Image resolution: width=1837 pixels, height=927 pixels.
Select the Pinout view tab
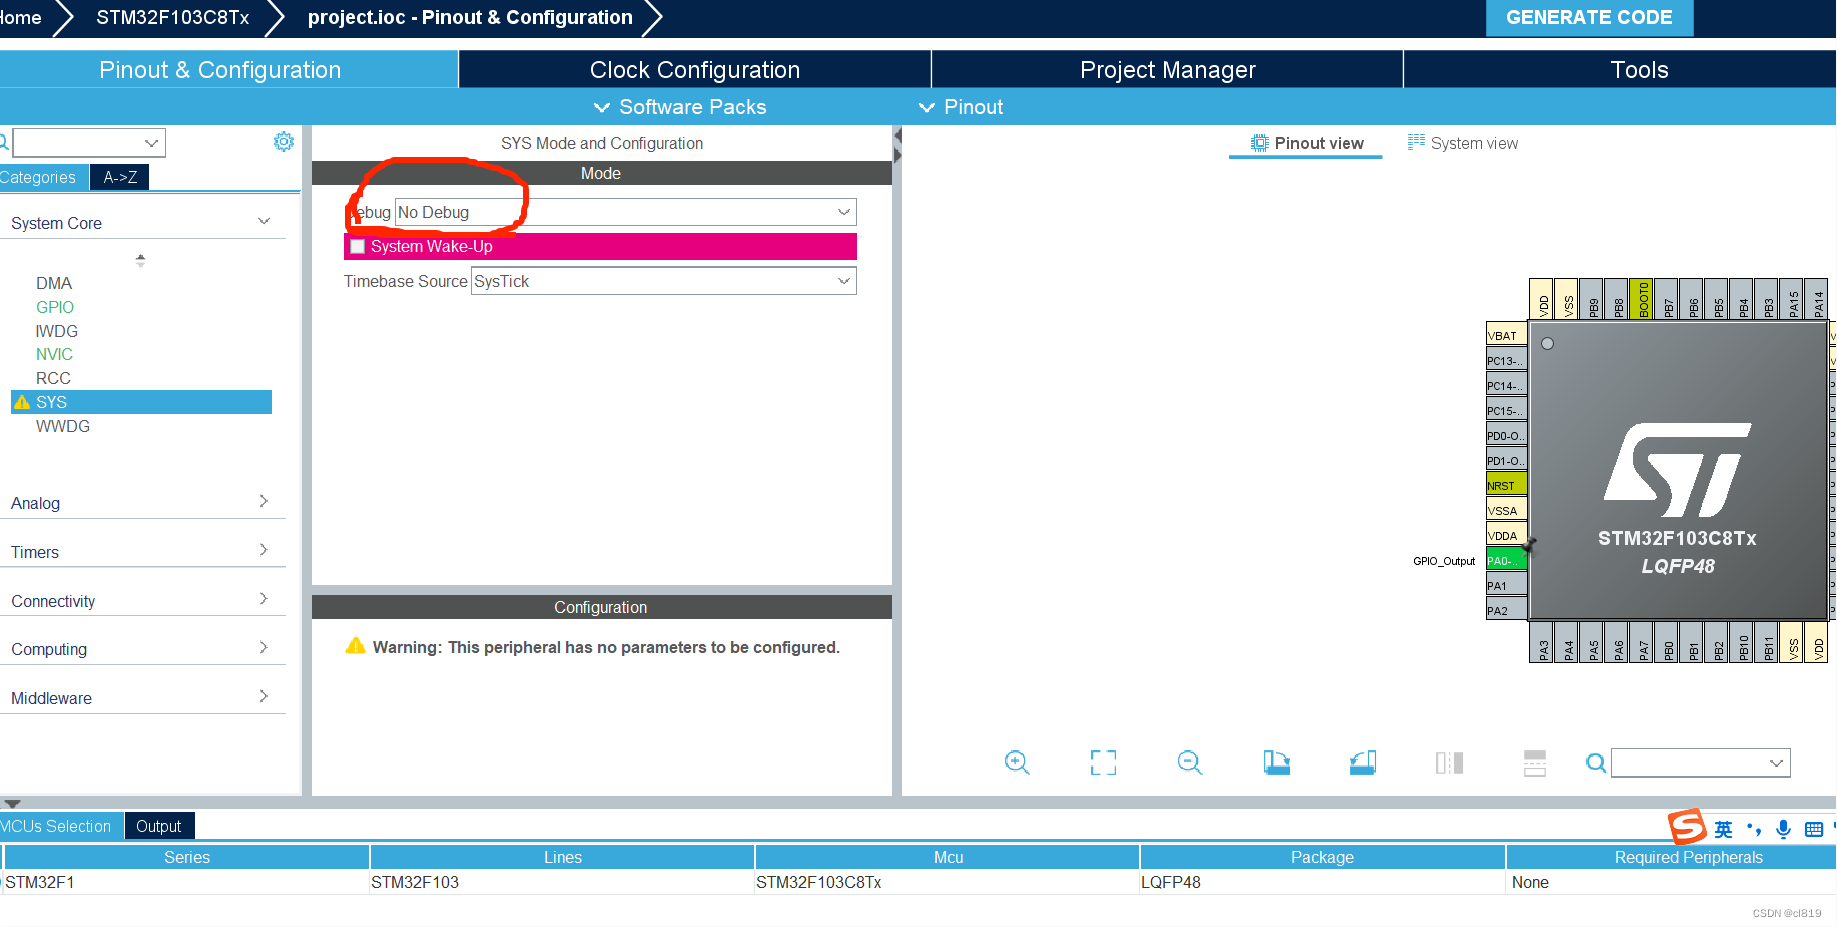point(1306,143)
